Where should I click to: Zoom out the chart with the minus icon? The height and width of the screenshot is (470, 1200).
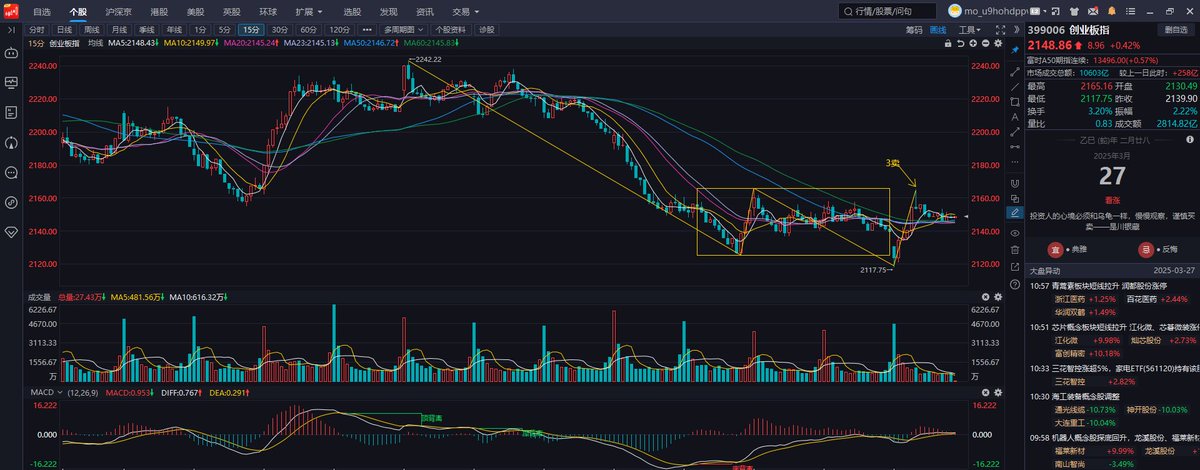(985, 44)
